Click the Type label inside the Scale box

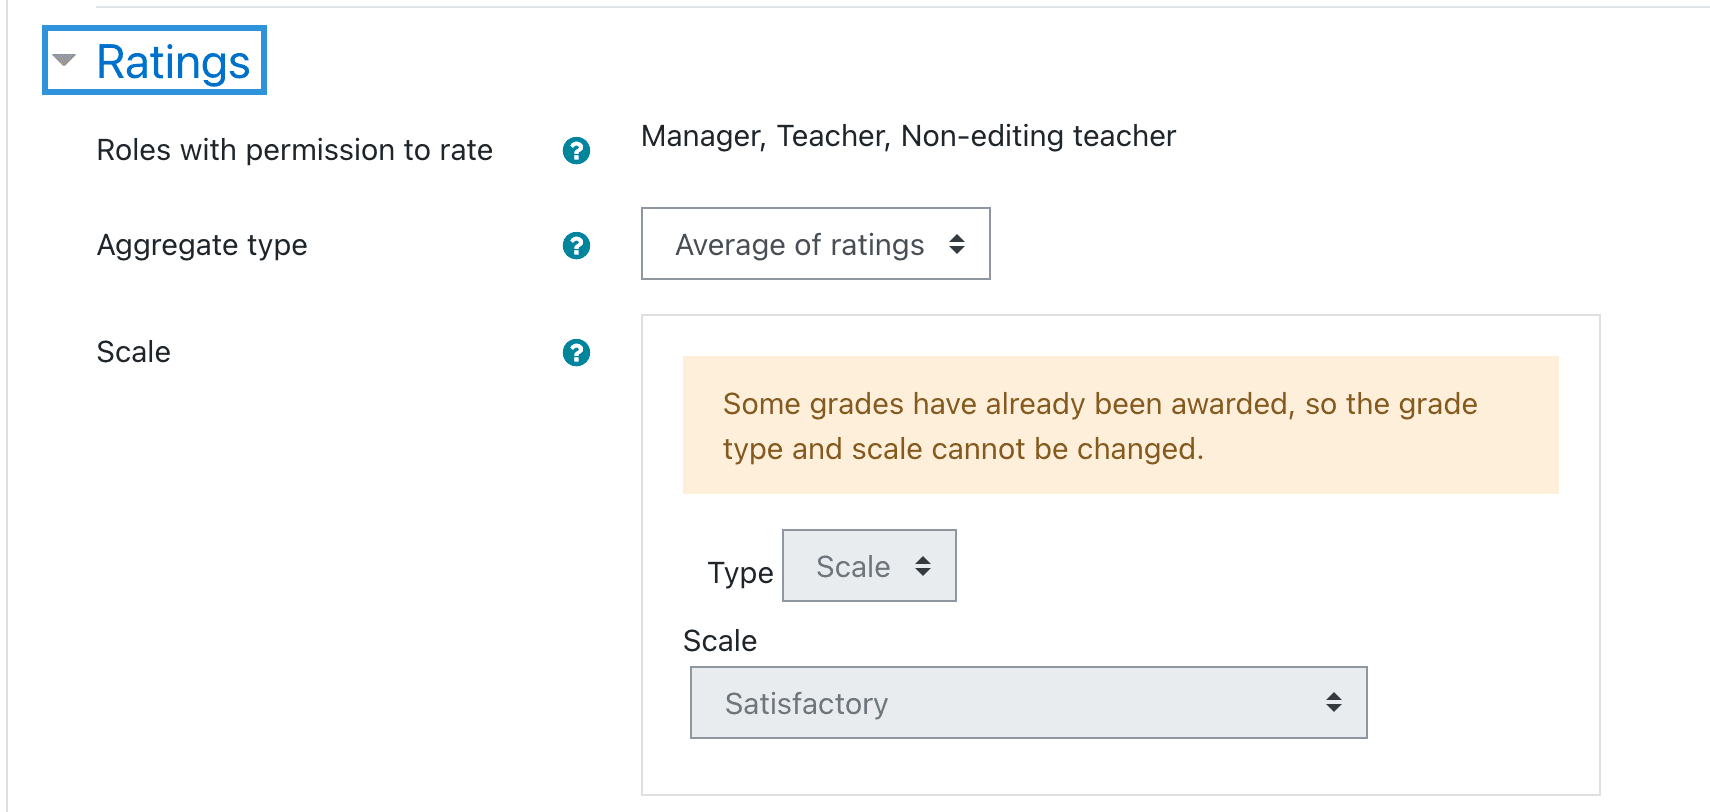coord(741,573)
